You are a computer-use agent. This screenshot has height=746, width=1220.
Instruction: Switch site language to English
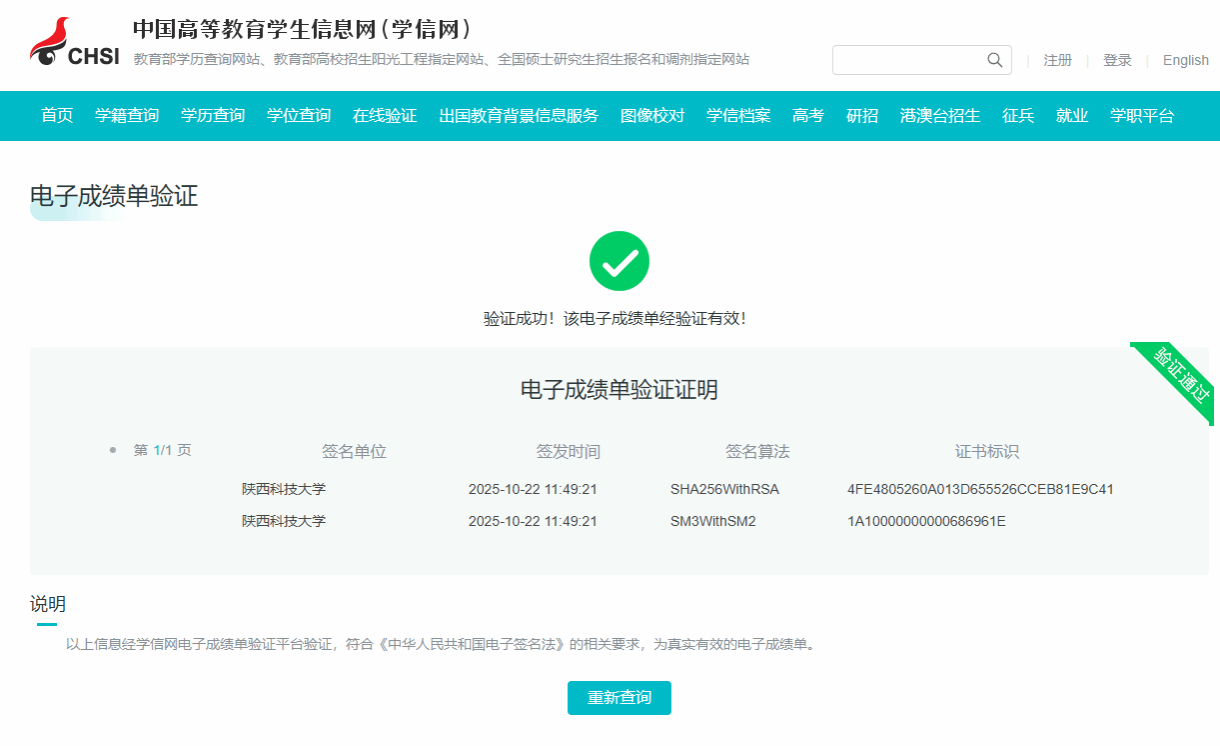click(1185, 60)
